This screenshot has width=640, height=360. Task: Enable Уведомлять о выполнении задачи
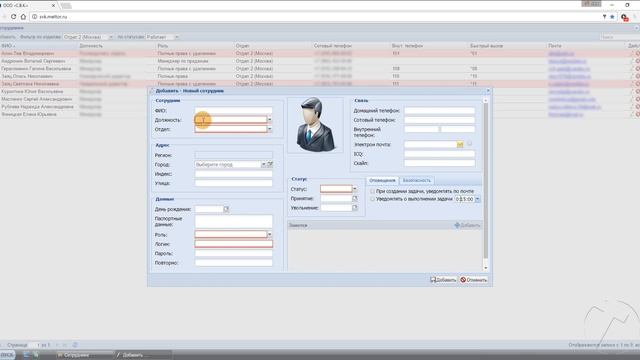[372, 199]
